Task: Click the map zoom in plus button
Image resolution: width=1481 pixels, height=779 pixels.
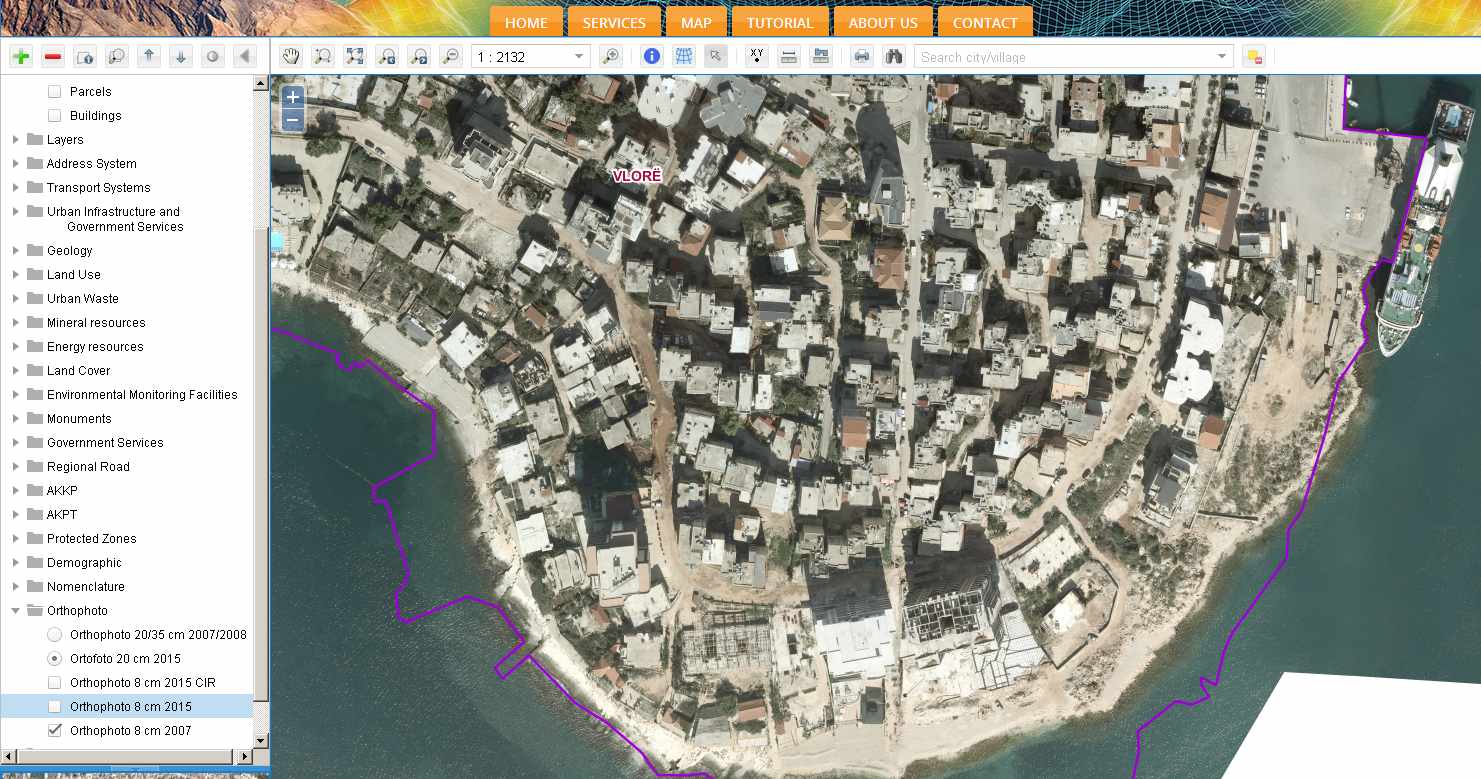Action: point(293,98)
